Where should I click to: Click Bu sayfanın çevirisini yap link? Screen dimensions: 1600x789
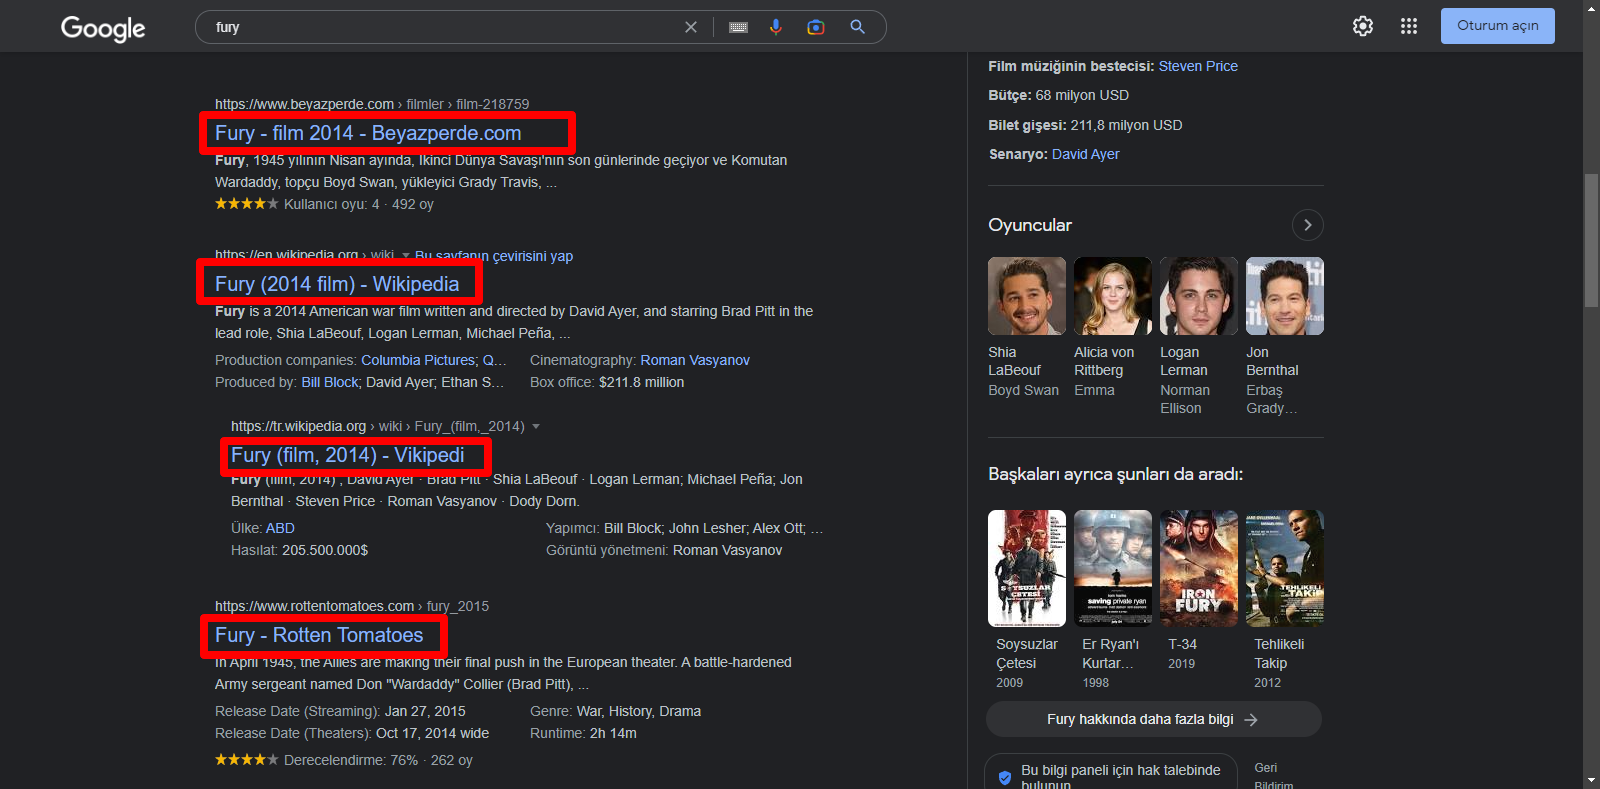[494, 256]
